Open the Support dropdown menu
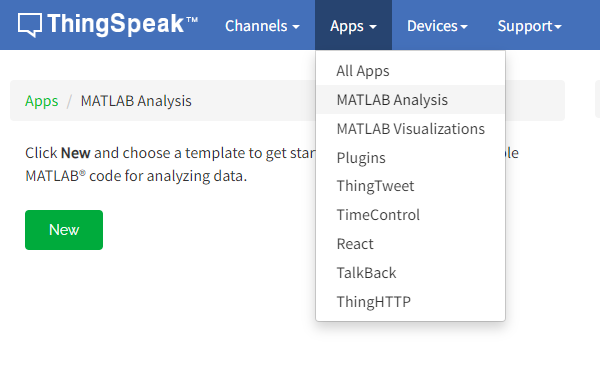The height and width of the screenshot is (380, 600). click(529, 26)
